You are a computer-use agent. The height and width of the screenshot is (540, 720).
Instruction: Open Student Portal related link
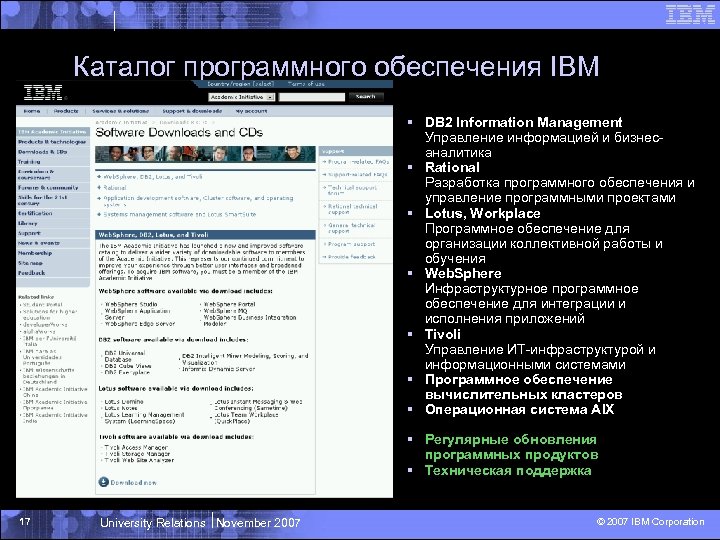pos(42,304)
